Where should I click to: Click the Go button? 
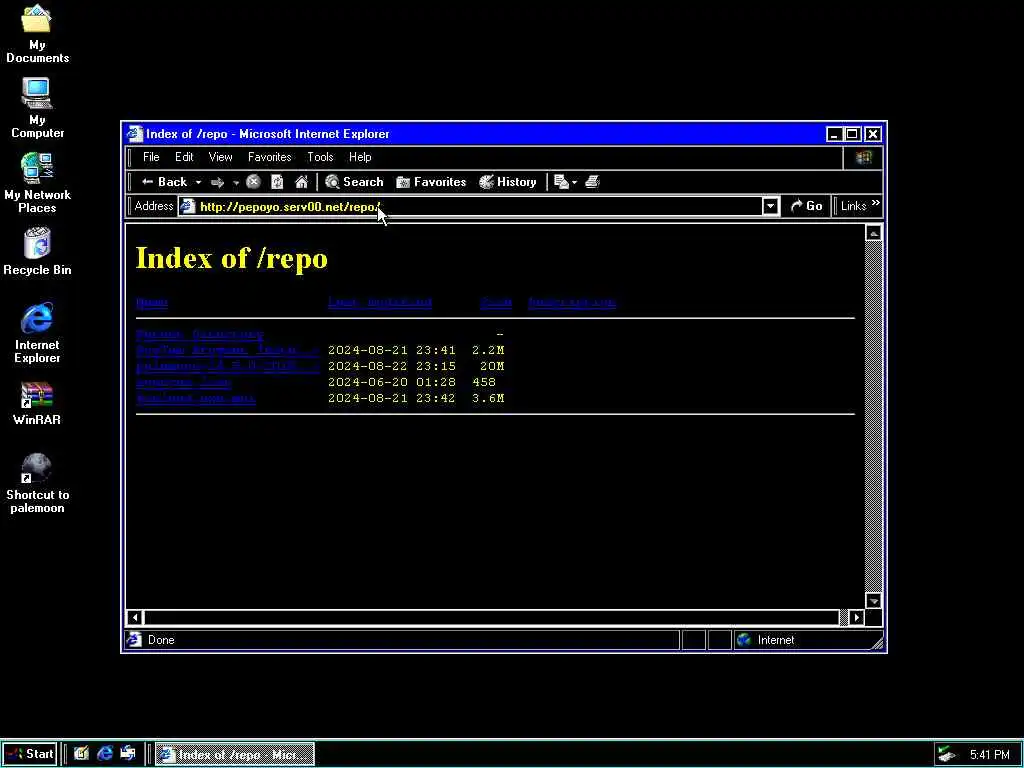[x=806, y=206]
